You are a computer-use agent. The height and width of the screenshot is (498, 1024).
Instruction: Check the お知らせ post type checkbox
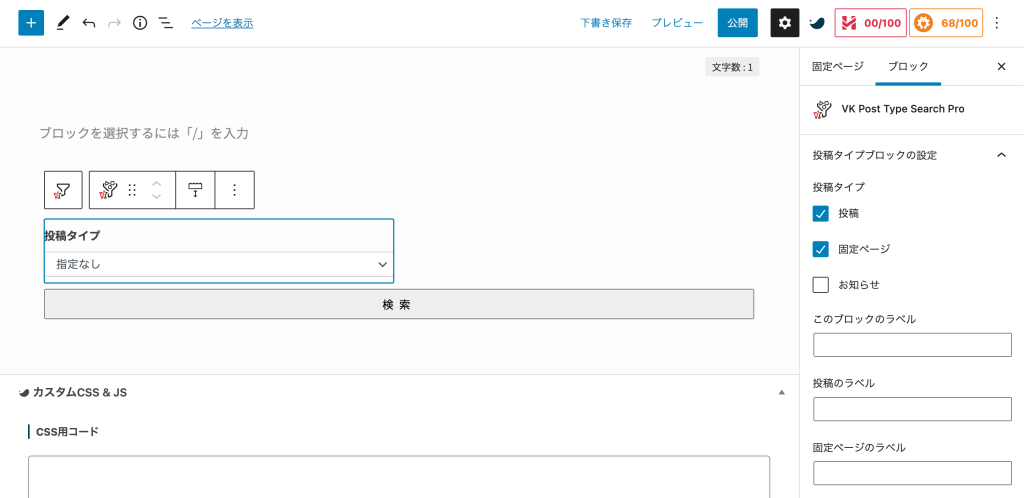(x=821, y=285)
